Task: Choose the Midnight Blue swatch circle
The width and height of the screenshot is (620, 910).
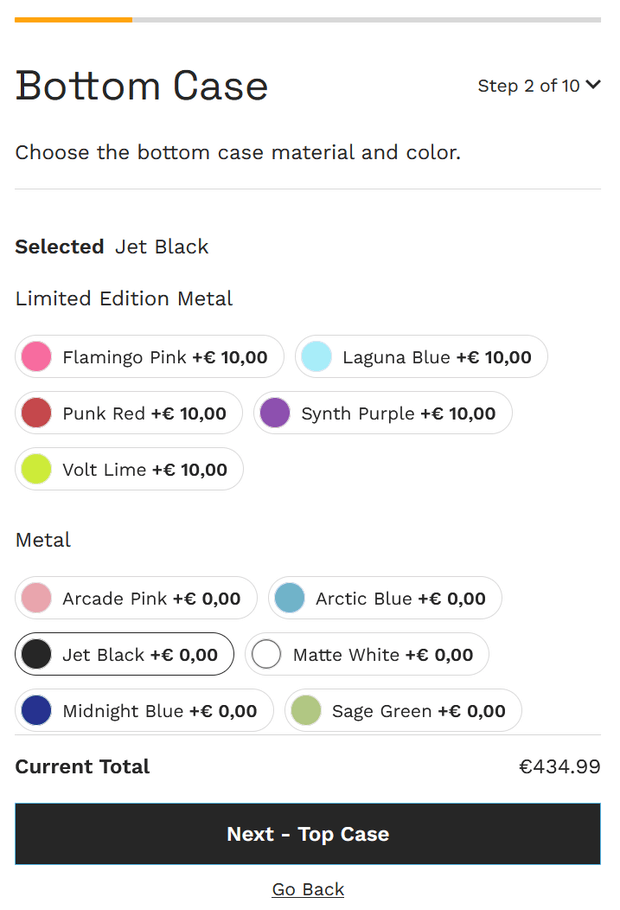Action: (37, 711)
